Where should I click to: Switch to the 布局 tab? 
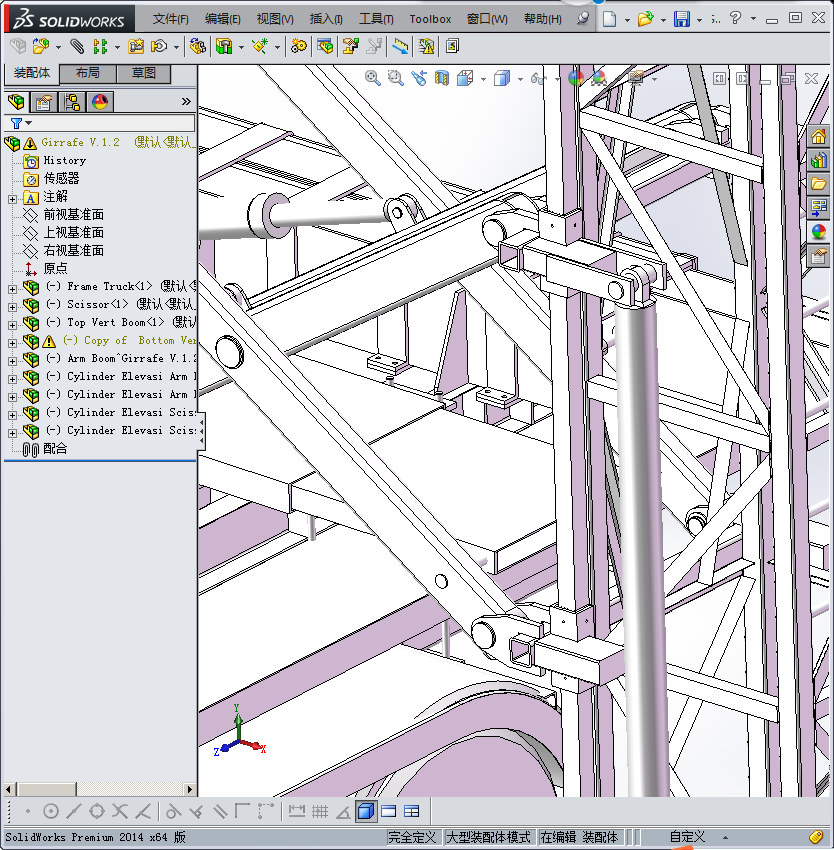tap(87, 73)
